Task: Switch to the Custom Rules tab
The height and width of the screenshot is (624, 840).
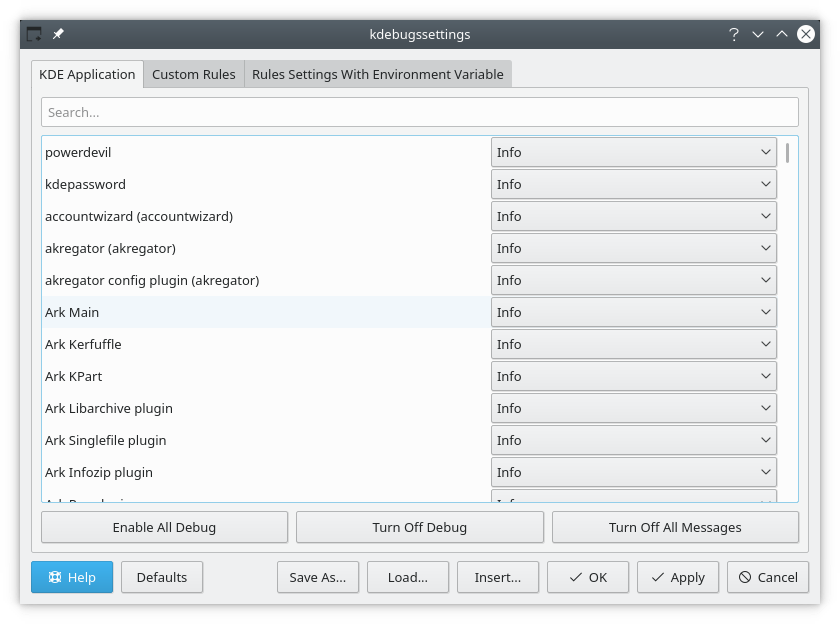Action: click(194, 75)
